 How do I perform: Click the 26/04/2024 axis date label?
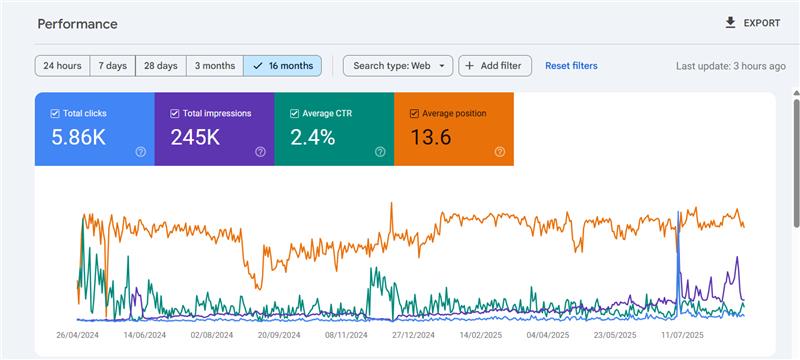[x=78, y=336]
